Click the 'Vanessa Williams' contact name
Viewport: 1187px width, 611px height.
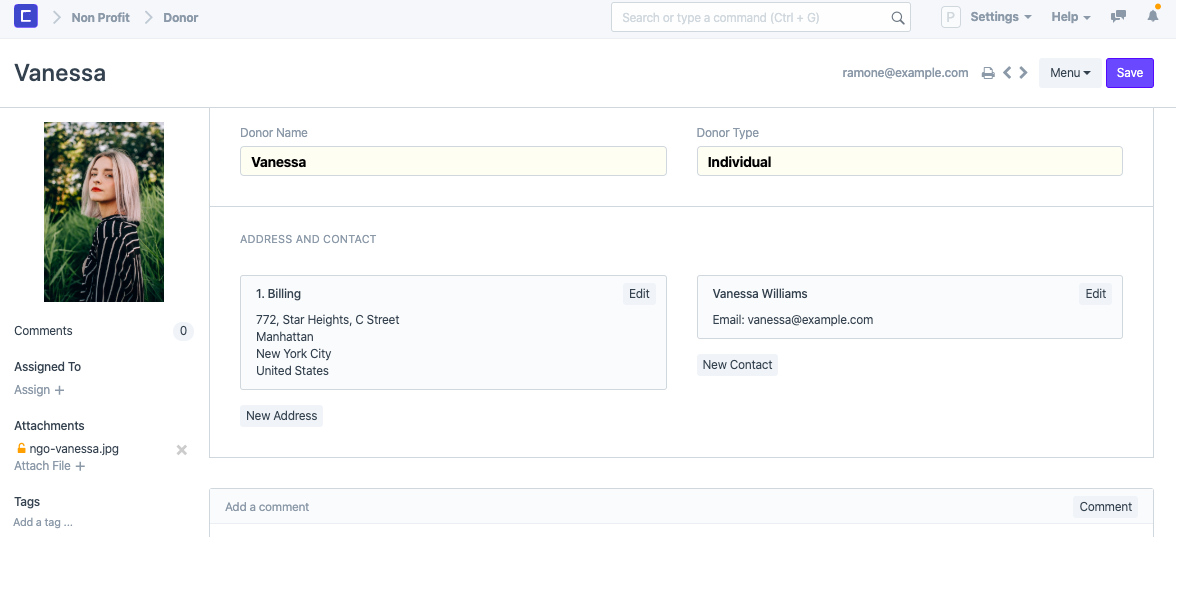click(x=759, y=294)
